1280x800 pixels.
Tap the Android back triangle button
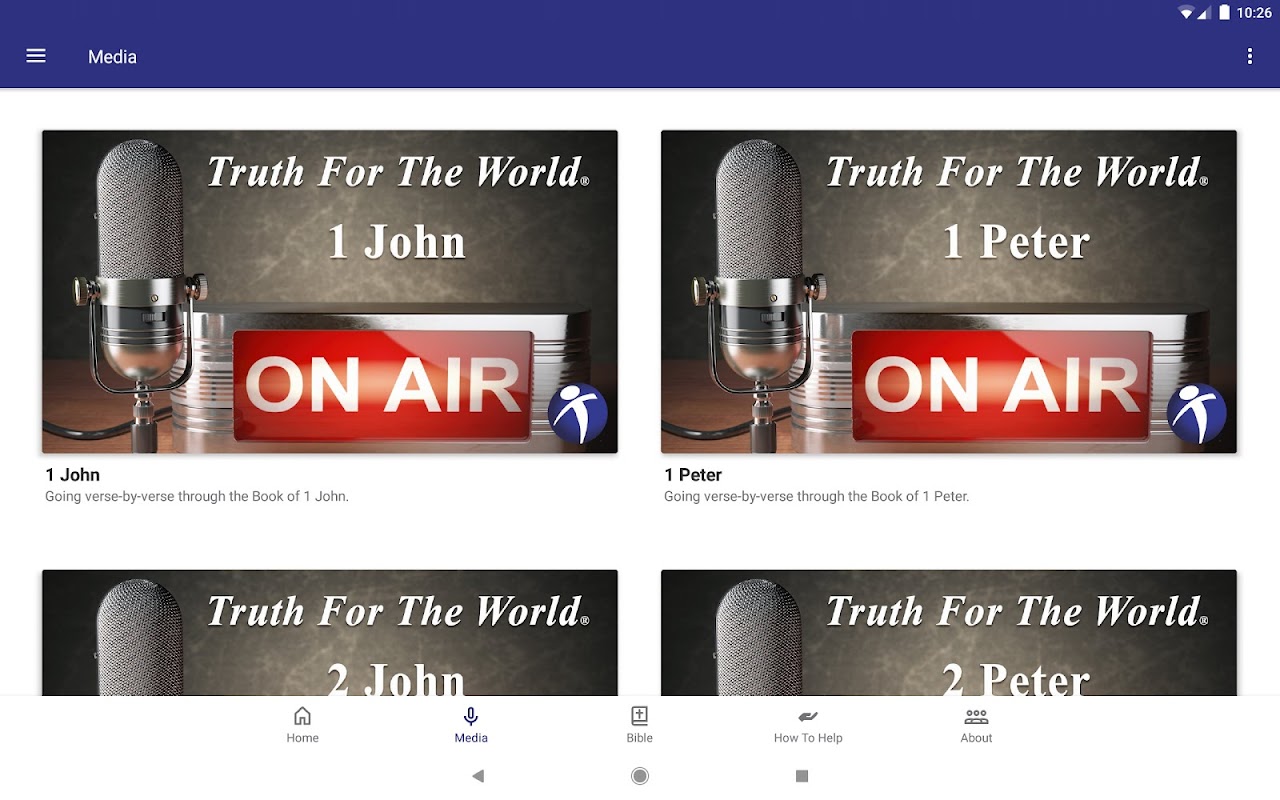click(x=478, y=776)
